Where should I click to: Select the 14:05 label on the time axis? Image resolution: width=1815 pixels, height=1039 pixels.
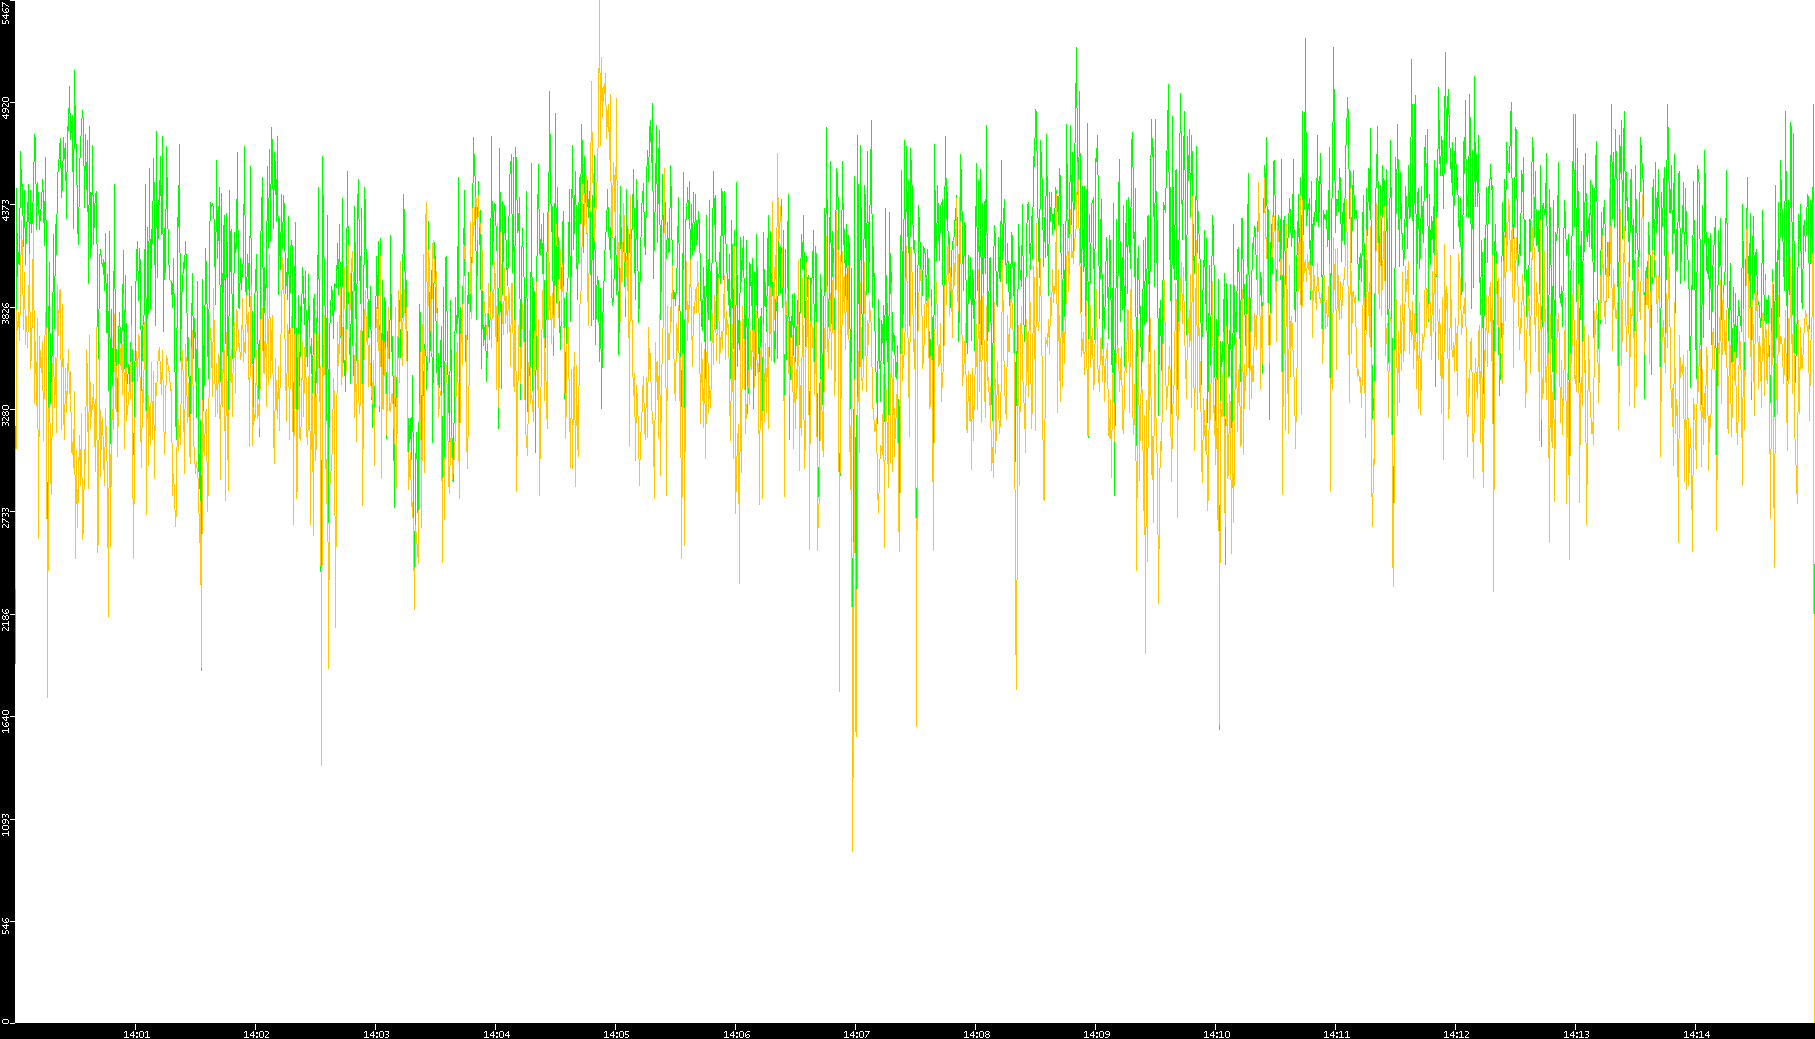click(x=616, y=1034)
